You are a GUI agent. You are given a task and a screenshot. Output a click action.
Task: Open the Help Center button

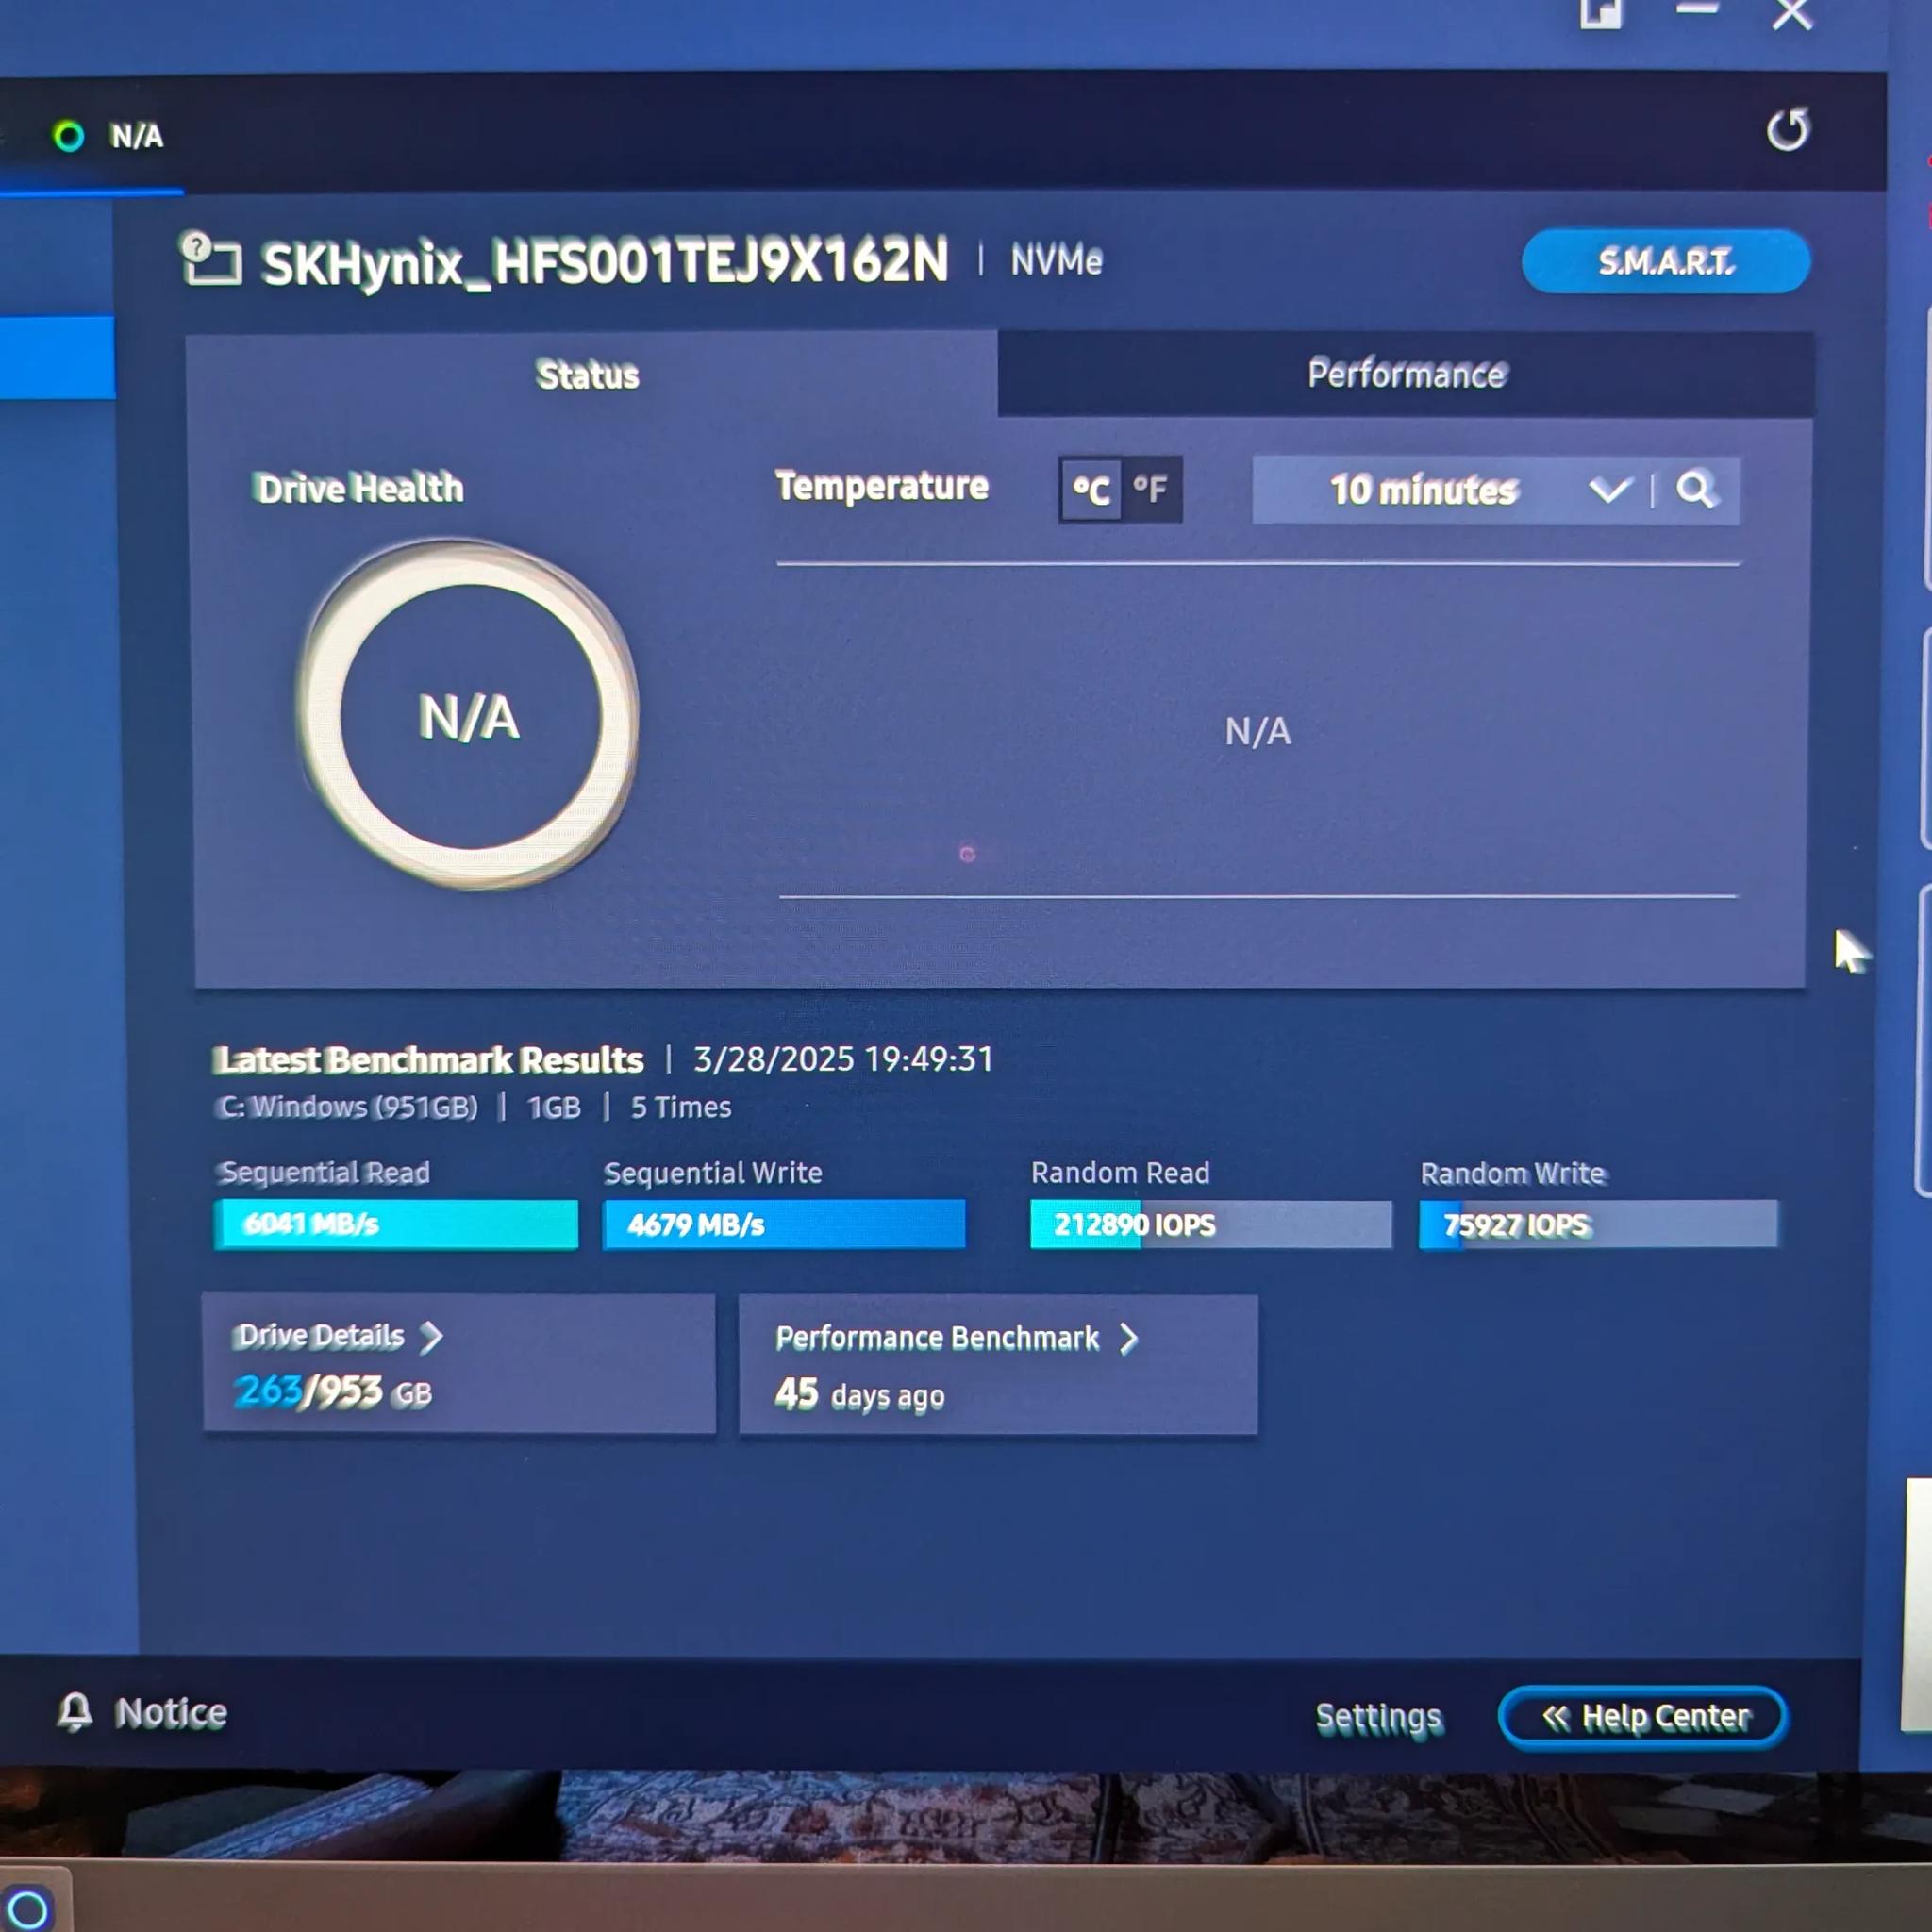tap(1643, 1718)
